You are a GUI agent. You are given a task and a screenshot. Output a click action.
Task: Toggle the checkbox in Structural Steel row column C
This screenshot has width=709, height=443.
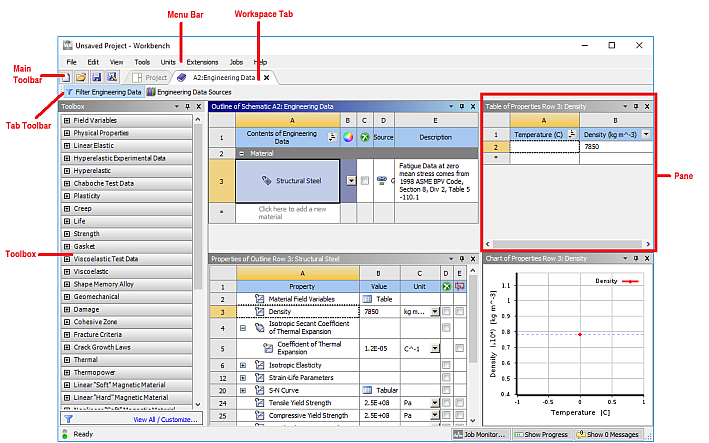[x=364, y=180]
